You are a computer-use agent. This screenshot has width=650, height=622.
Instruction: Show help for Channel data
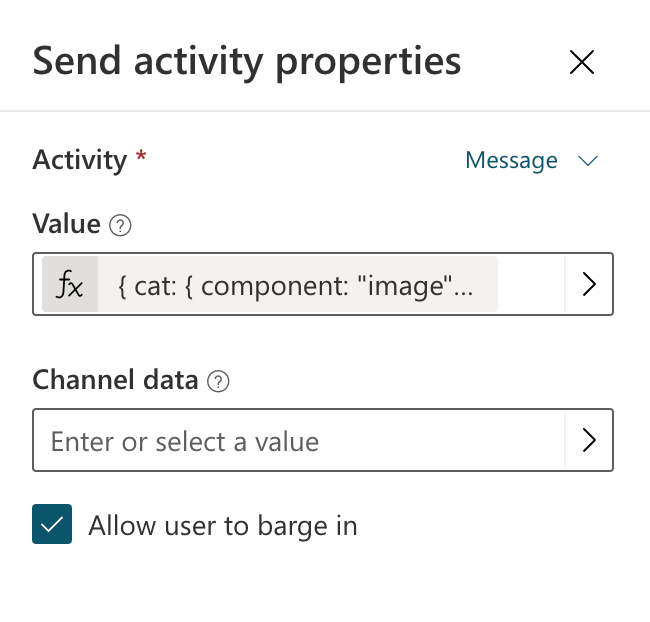point(218,381)
